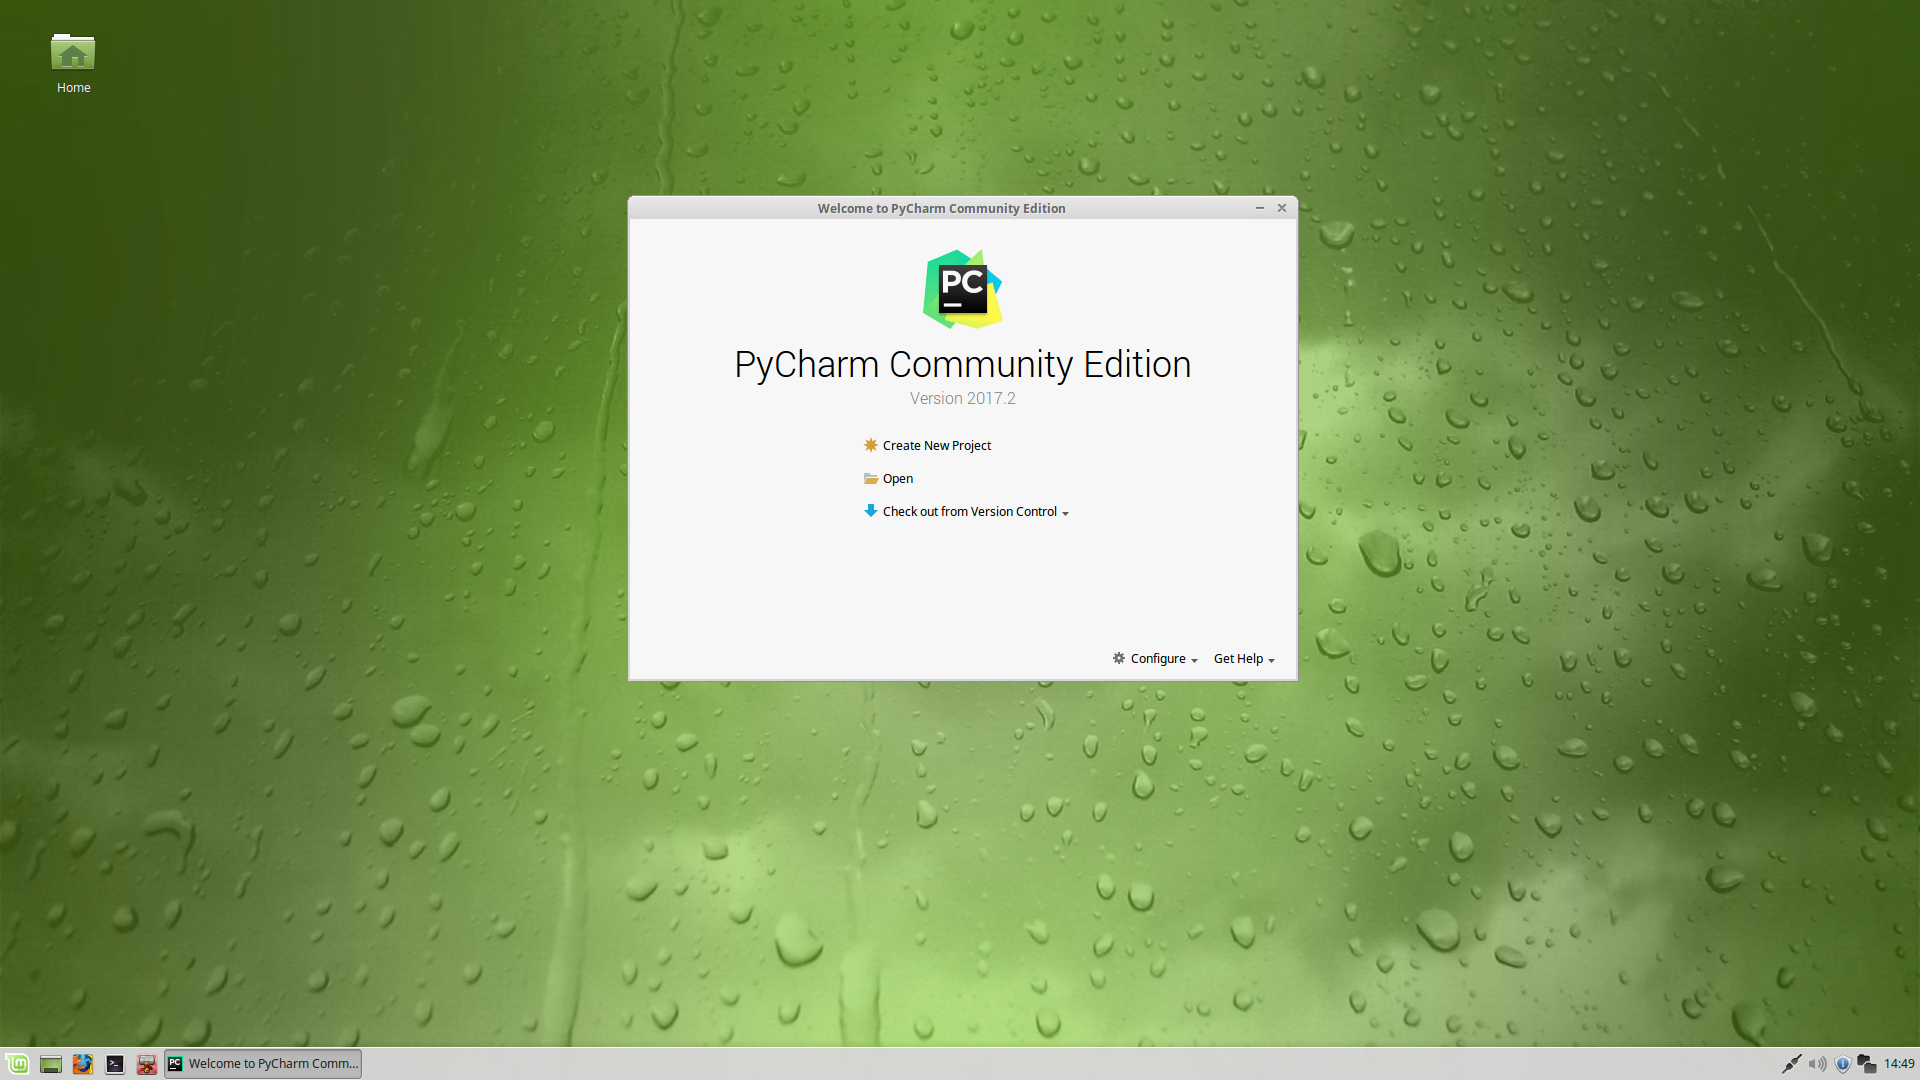Launch Firefox from the panel
This screenshot has height=1080, width=1920.
[x=83, y=1064]
